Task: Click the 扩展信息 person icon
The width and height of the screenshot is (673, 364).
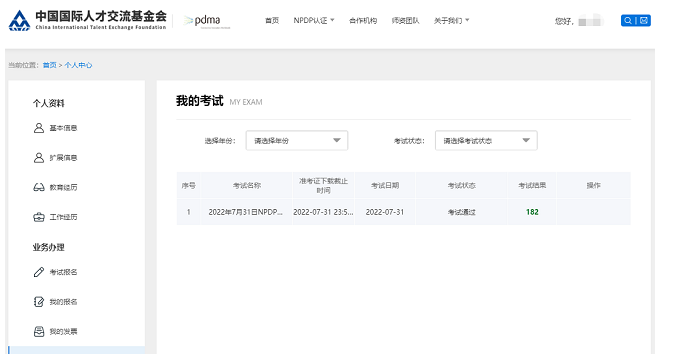Action: coord(39,158)
